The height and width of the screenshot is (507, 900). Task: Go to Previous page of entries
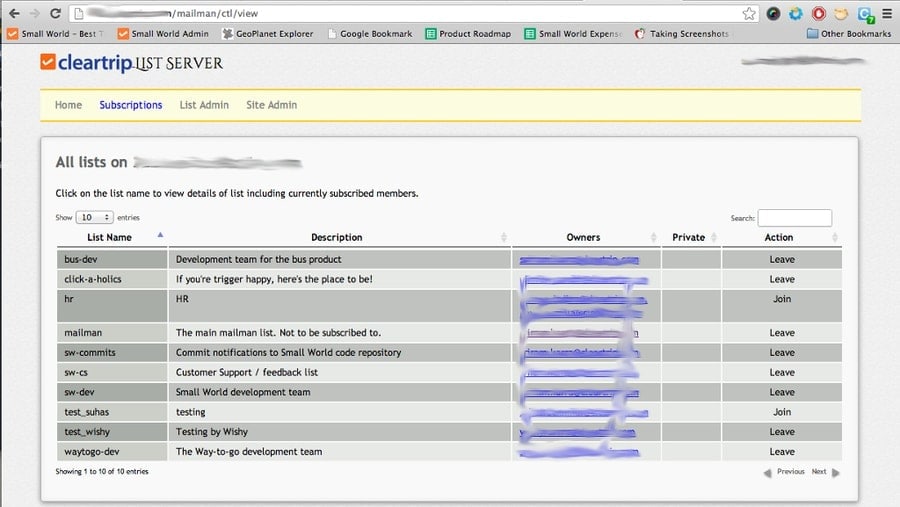pyautogui.click(x=784, y=472)
